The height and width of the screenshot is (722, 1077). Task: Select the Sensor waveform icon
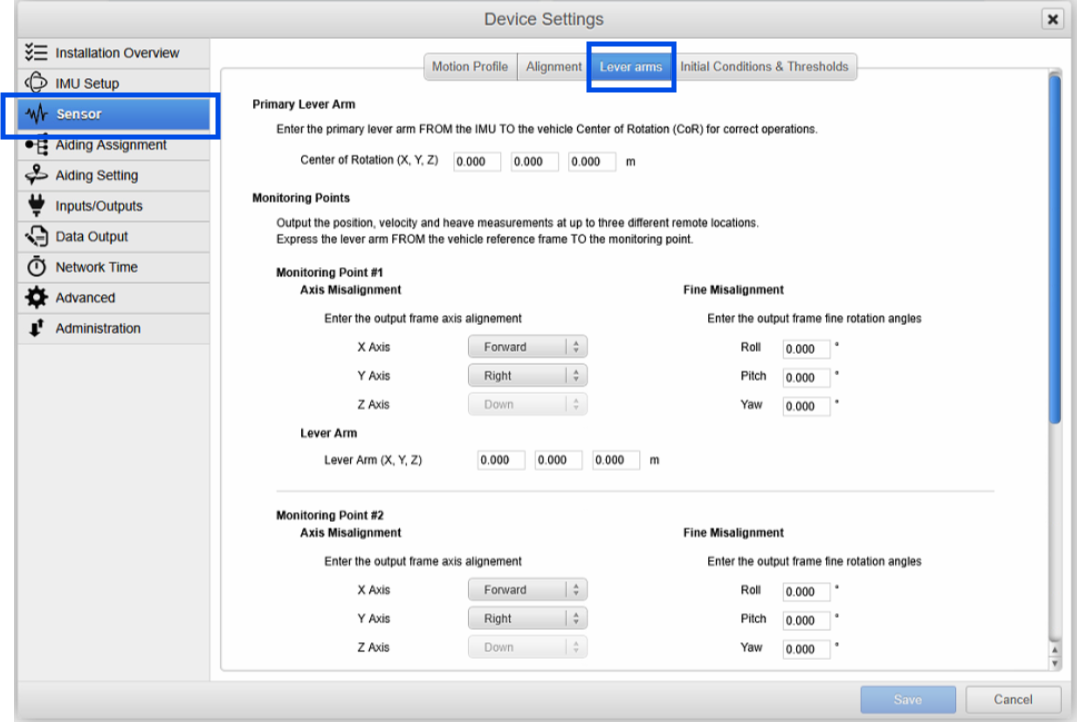coord(37,114)
